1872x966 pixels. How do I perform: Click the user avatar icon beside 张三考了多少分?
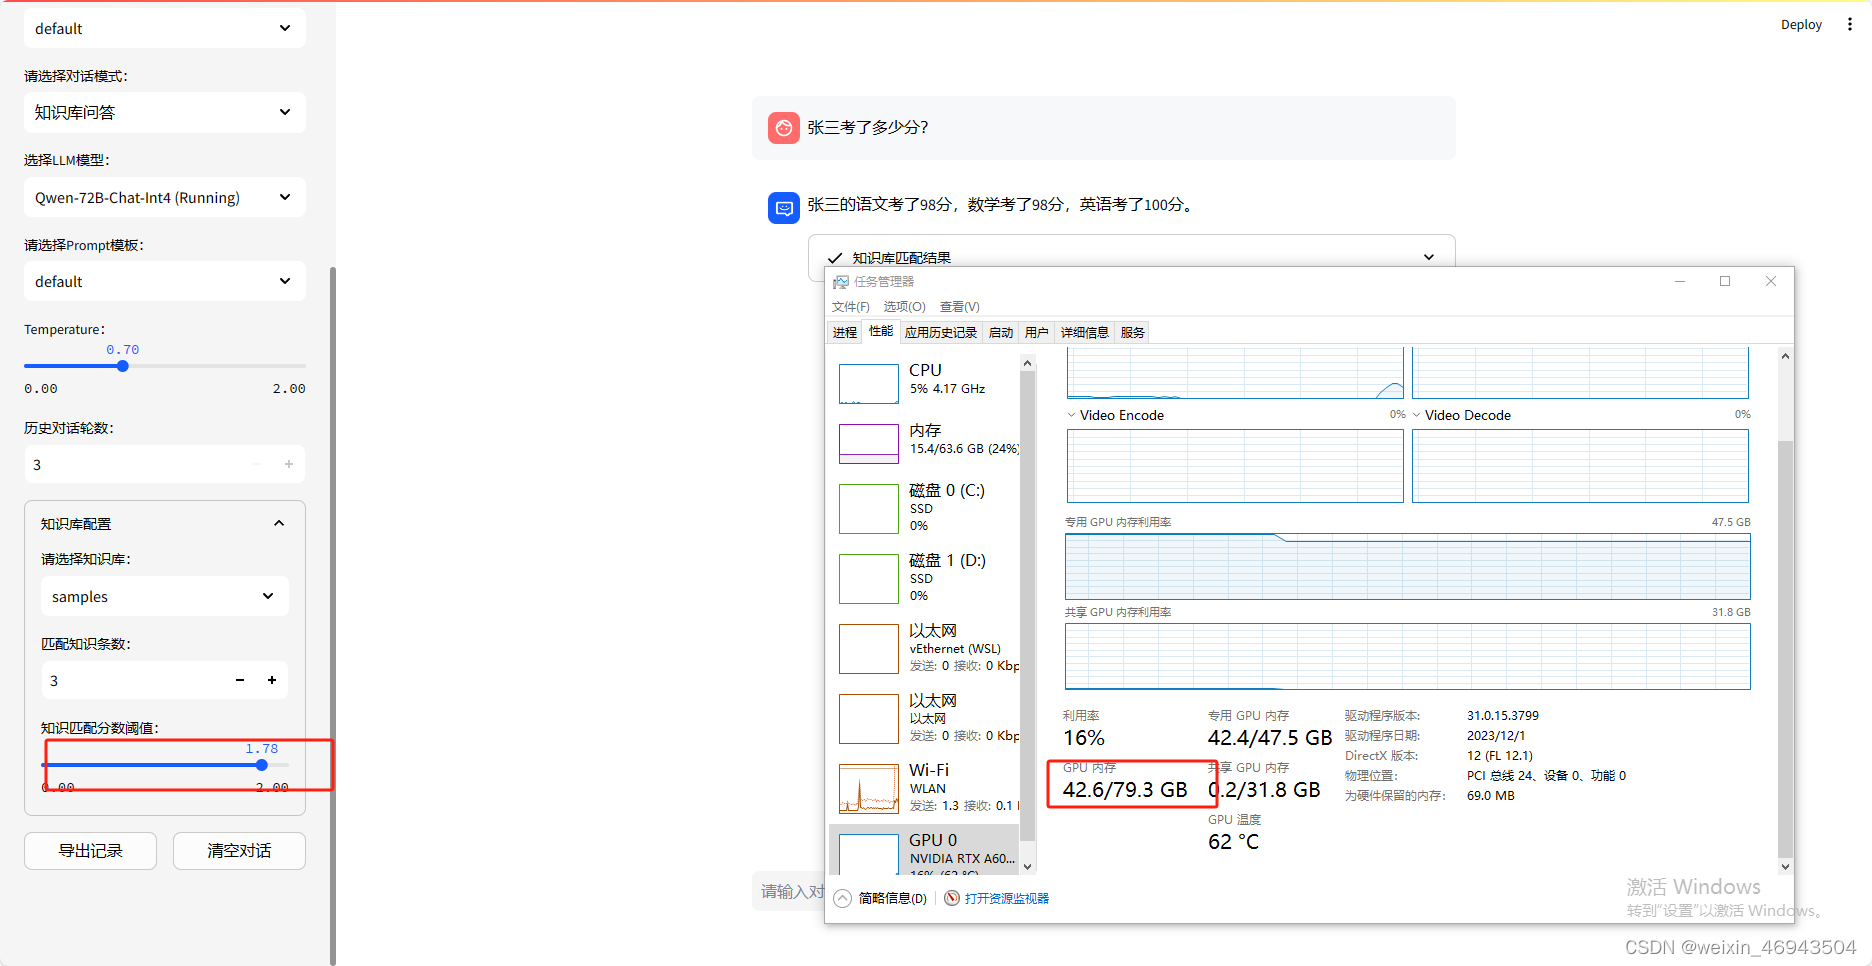coord(784,128)
